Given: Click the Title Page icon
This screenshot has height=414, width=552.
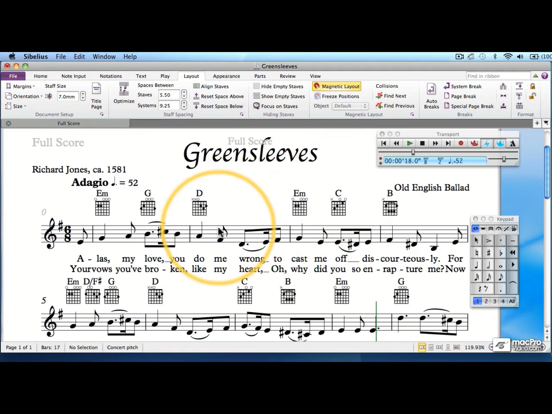Looking at the screenshot, I should click(x=96, y=96).
